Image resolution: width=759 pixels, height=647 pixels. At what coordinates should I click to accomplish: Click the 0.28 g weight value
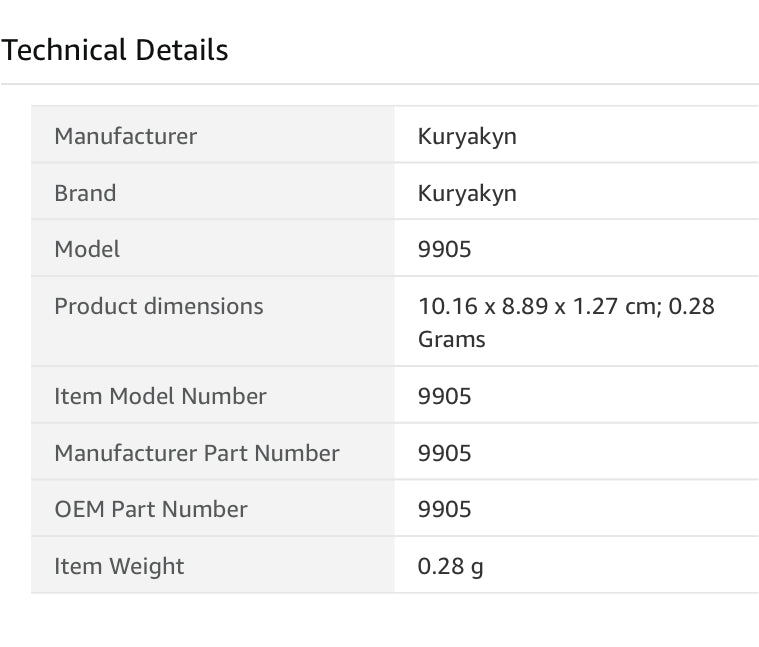(x=450, y=566)
